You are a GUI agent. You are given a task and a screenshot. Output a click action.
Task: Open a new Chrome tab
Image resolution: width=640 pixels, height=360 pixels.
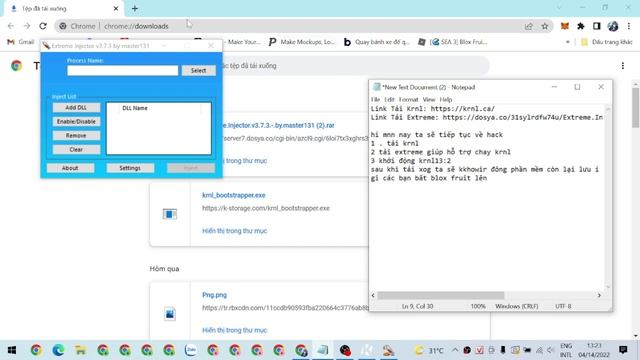tap(135, 8)
